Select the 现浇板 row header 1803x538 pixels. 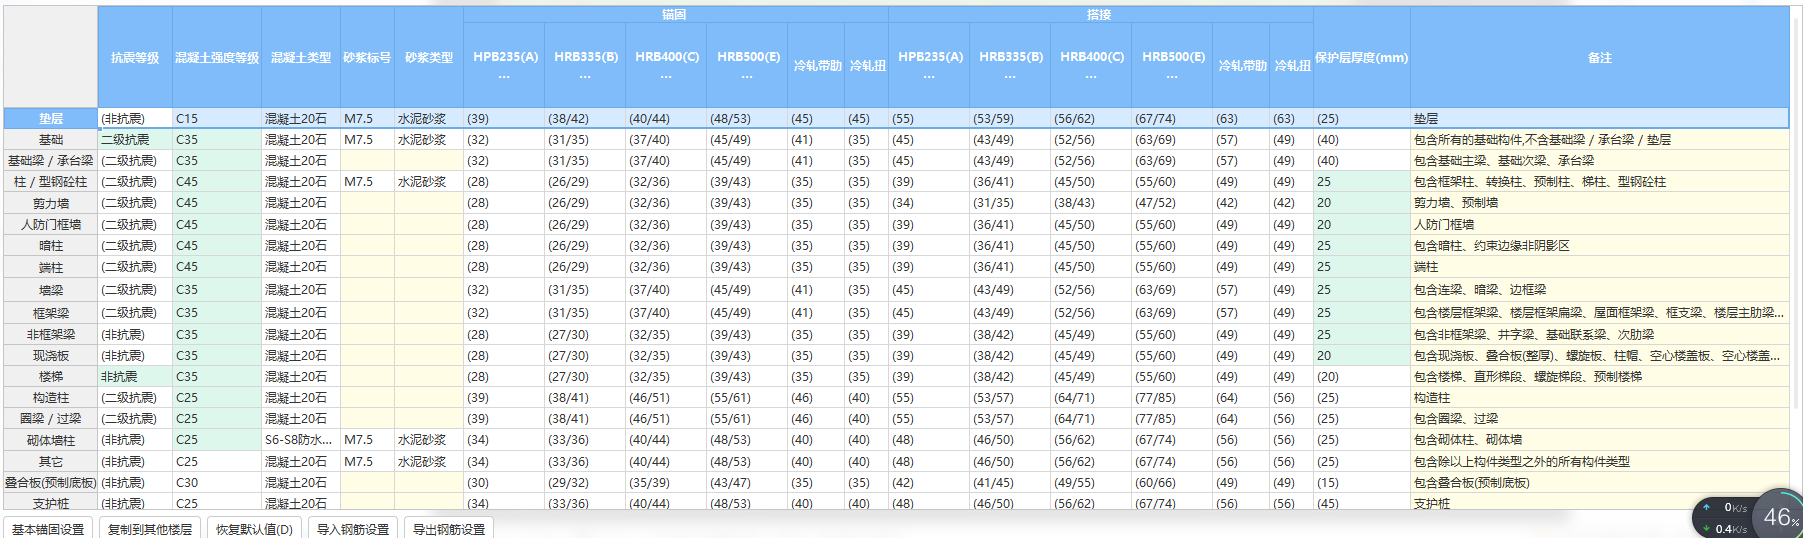(51, 356)
